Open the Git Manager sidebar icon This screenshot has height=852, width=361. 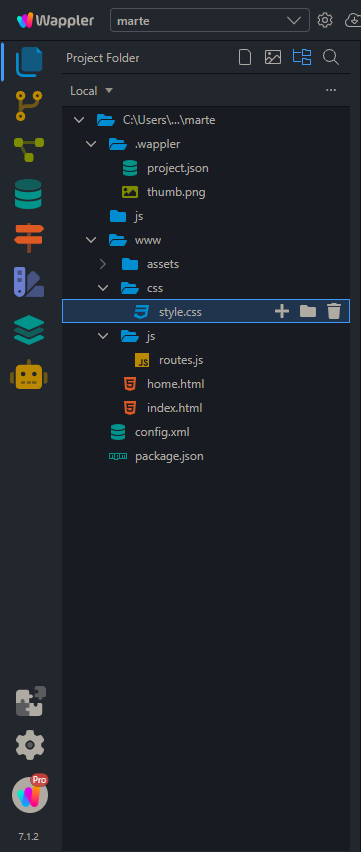(x=29, y=106)
